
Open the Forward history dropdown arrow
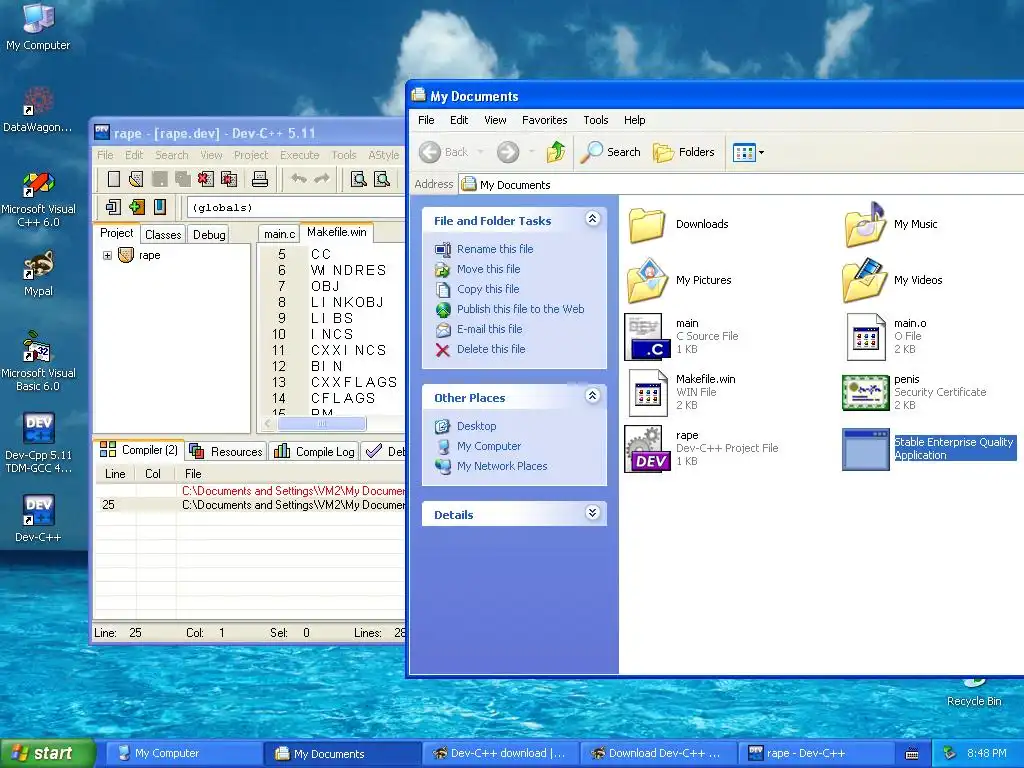[532, 152]
